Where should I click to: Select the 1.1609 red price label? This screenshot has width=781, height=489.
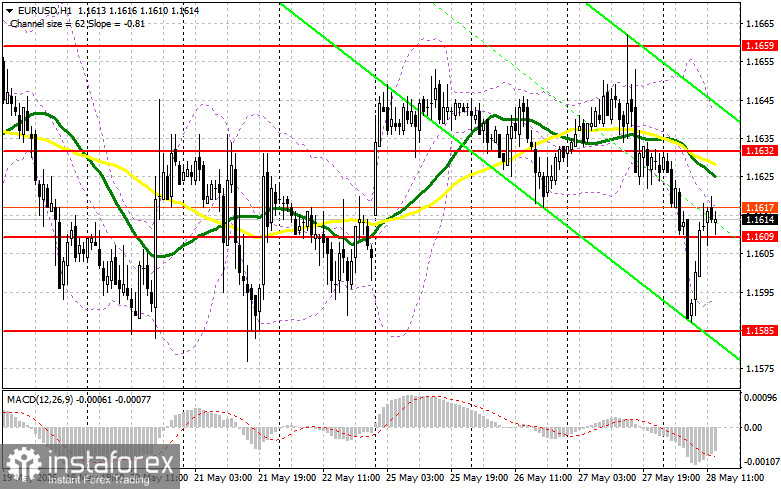click(x=760, y=237)
